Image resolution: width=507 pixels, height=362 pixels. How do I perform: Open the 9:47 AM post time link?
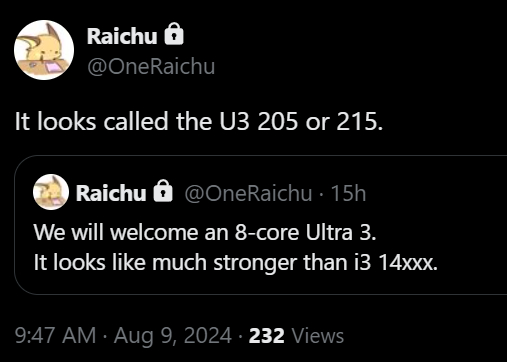coord(56,335)
